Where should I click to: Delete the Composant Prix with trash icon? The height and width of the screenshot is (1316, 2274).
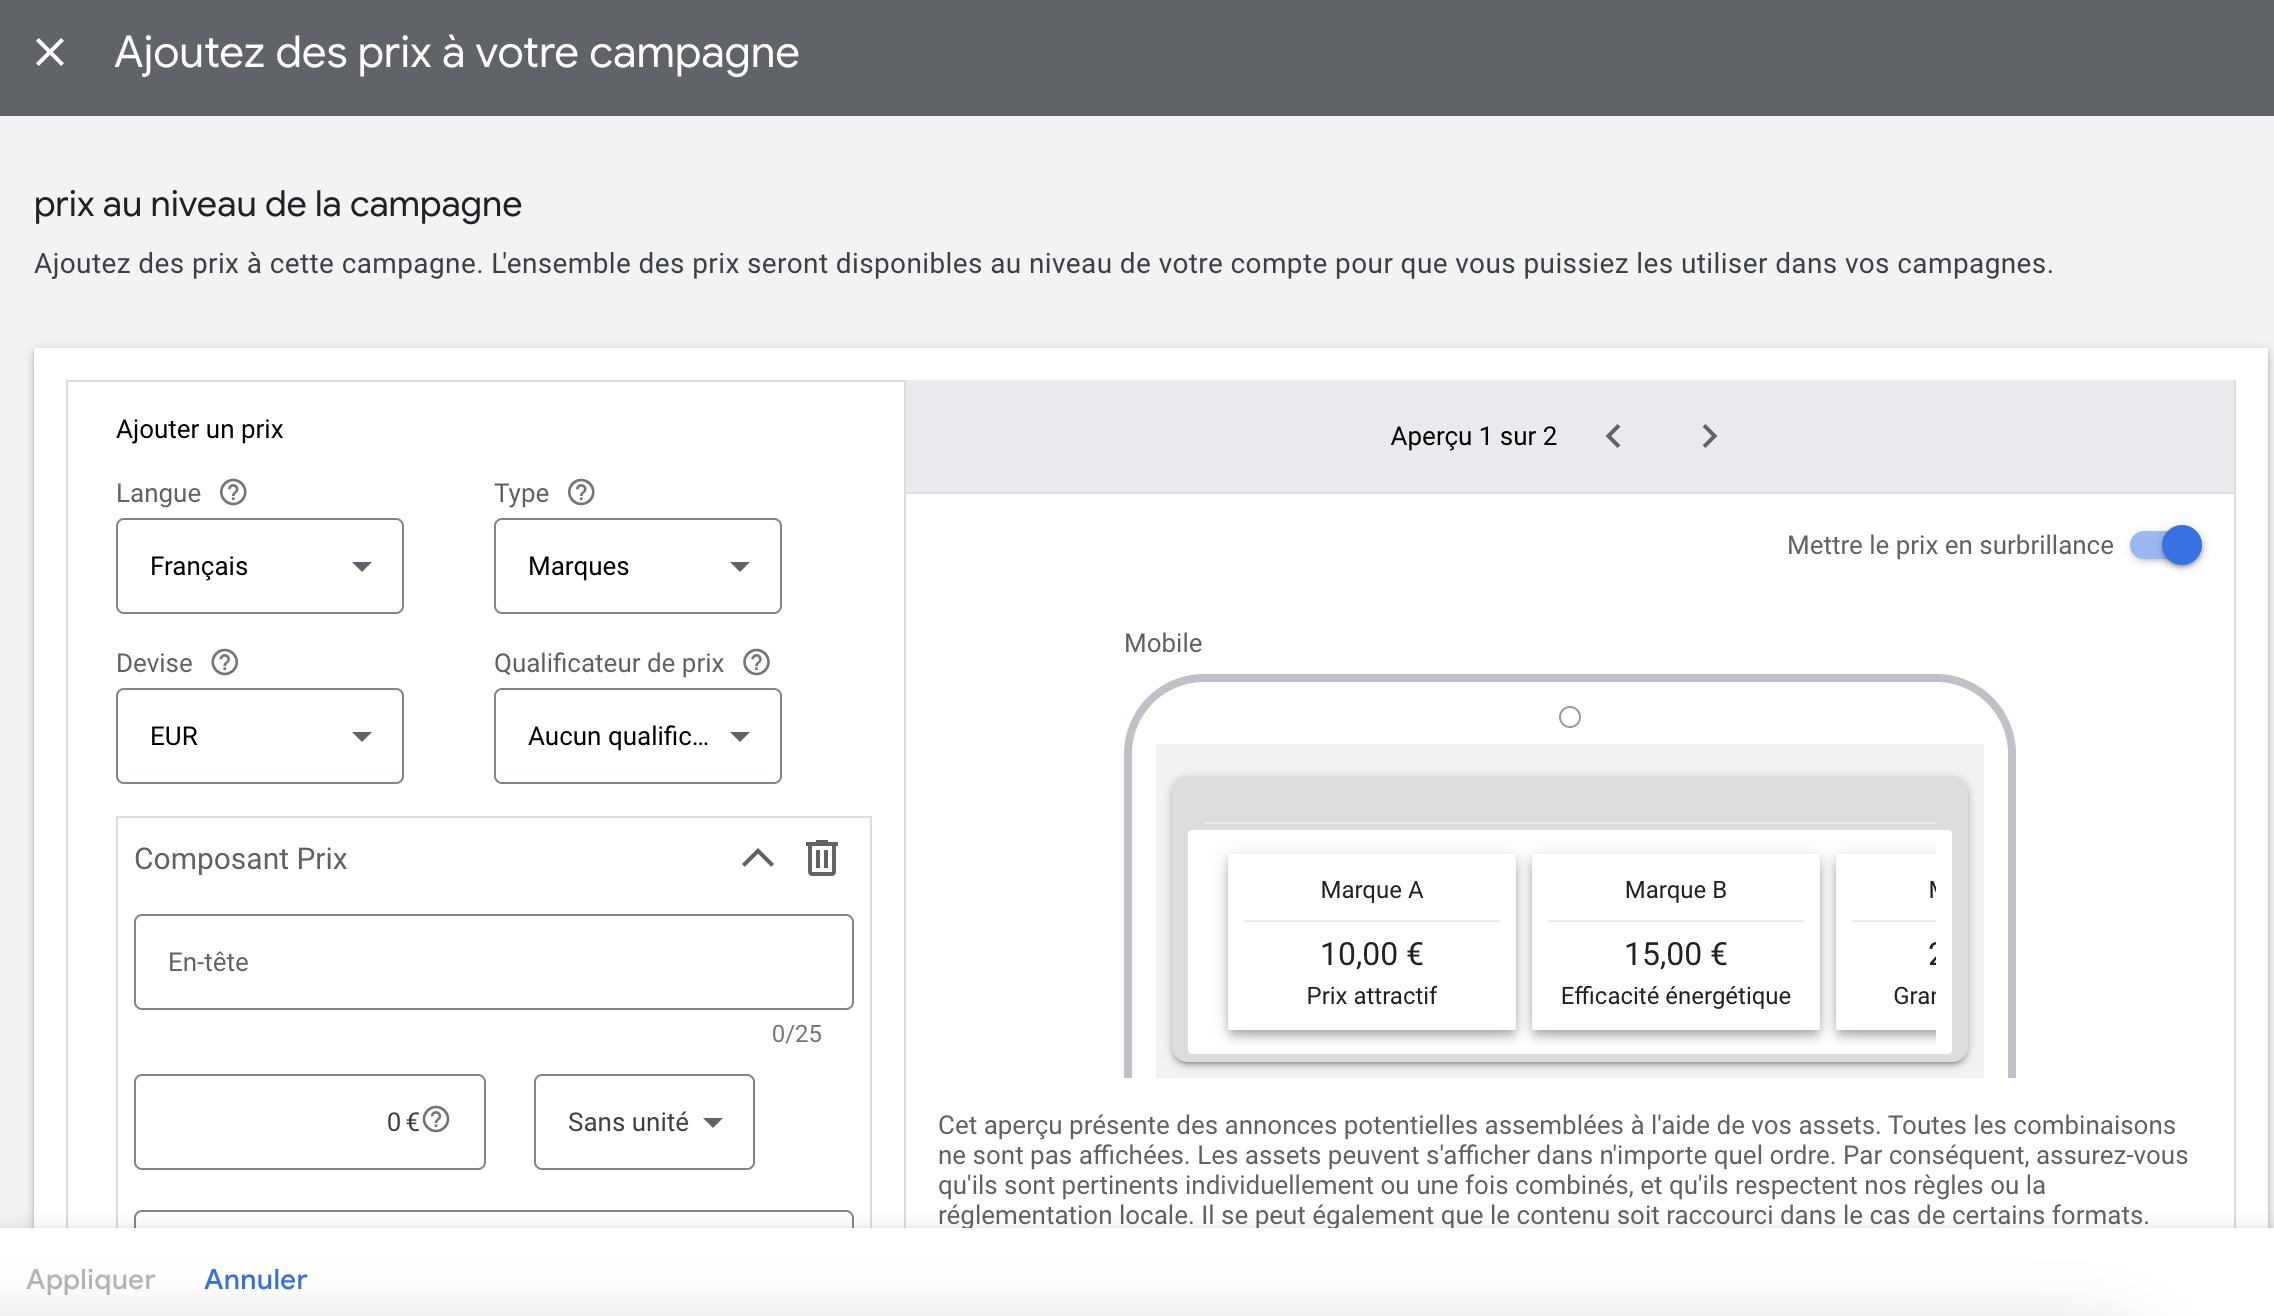tap(821, 858)
